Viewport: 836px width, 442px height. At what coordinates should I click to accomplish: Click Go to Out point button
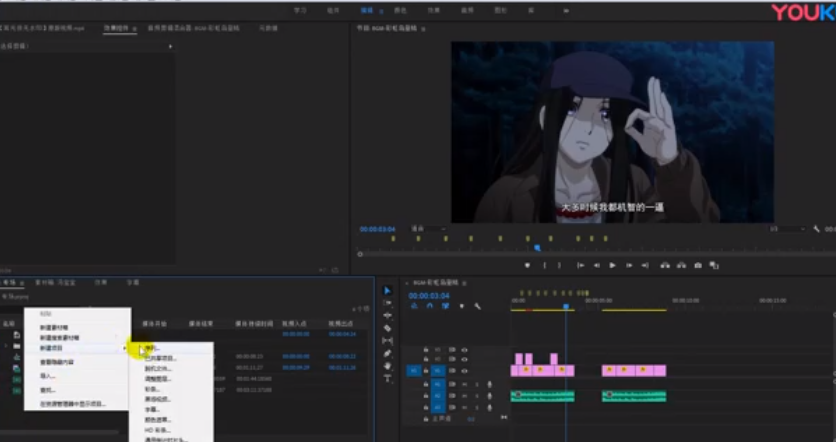pyautogui.click(x=645, y=266)
